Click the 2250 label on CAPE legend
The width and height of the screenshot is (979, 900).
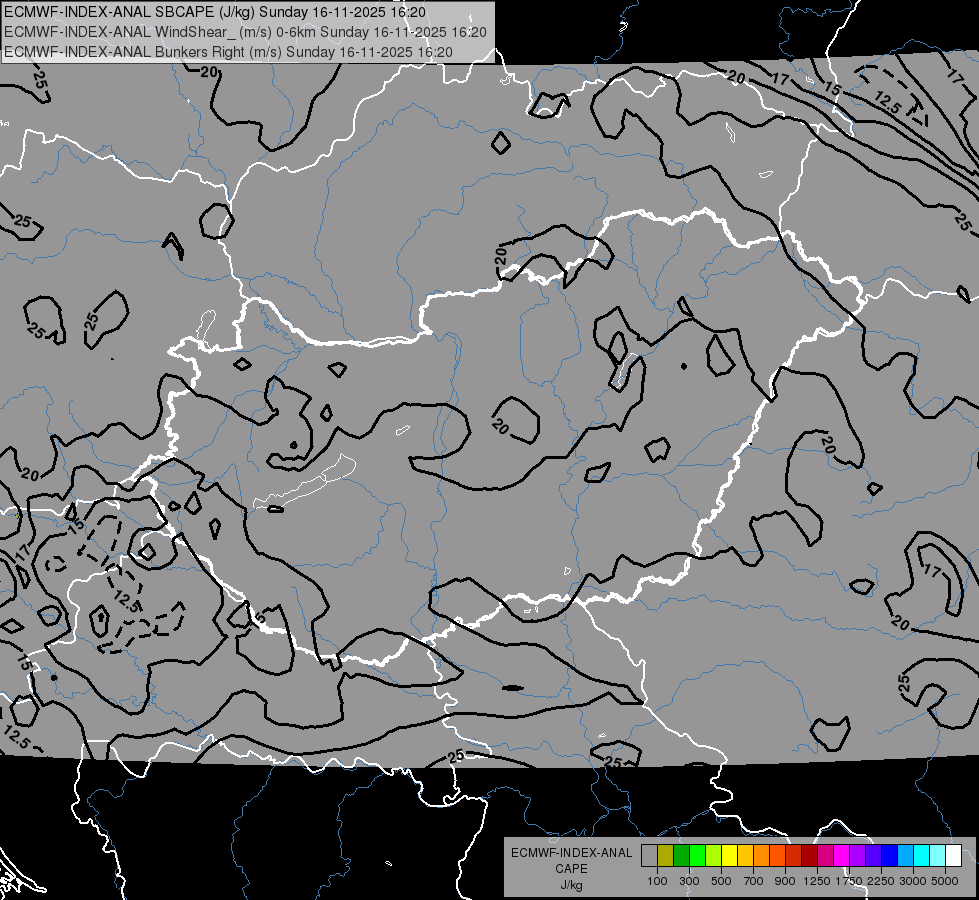(881, 881)
